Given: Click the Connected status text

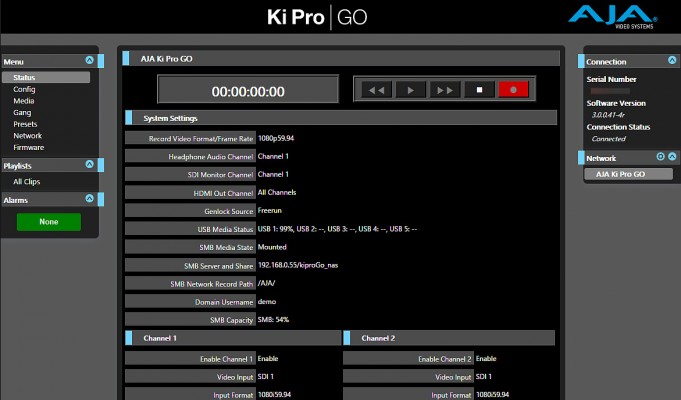Looking at the screenshot, I should [x=608, y=139].
